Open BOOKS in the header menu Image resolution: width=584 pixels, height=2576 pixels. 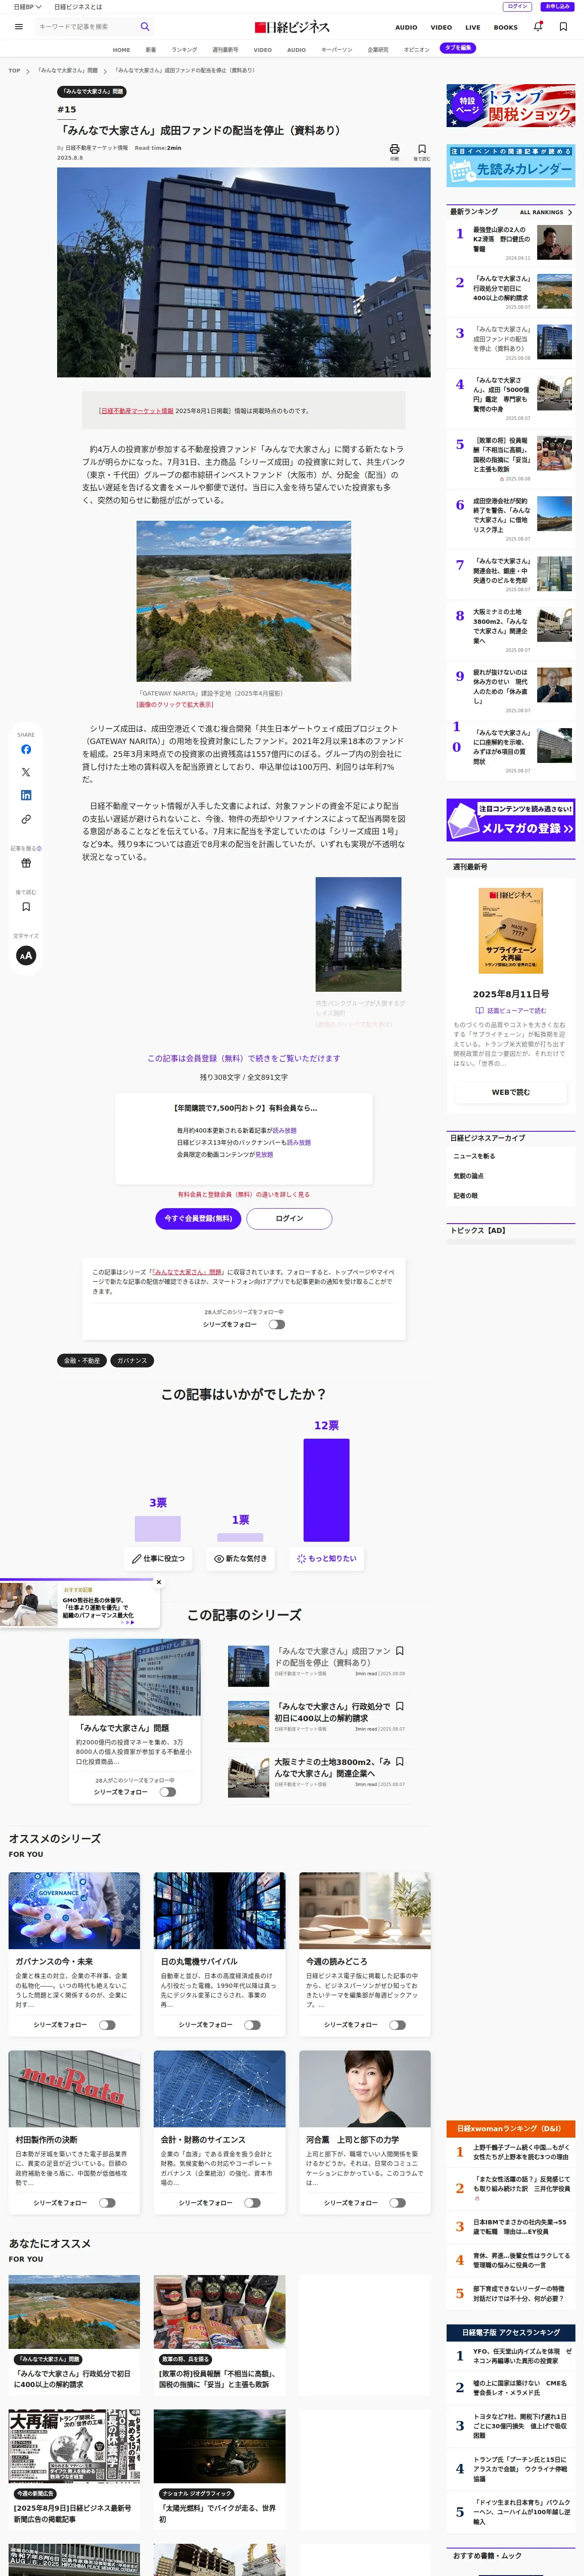click(506, 27)
